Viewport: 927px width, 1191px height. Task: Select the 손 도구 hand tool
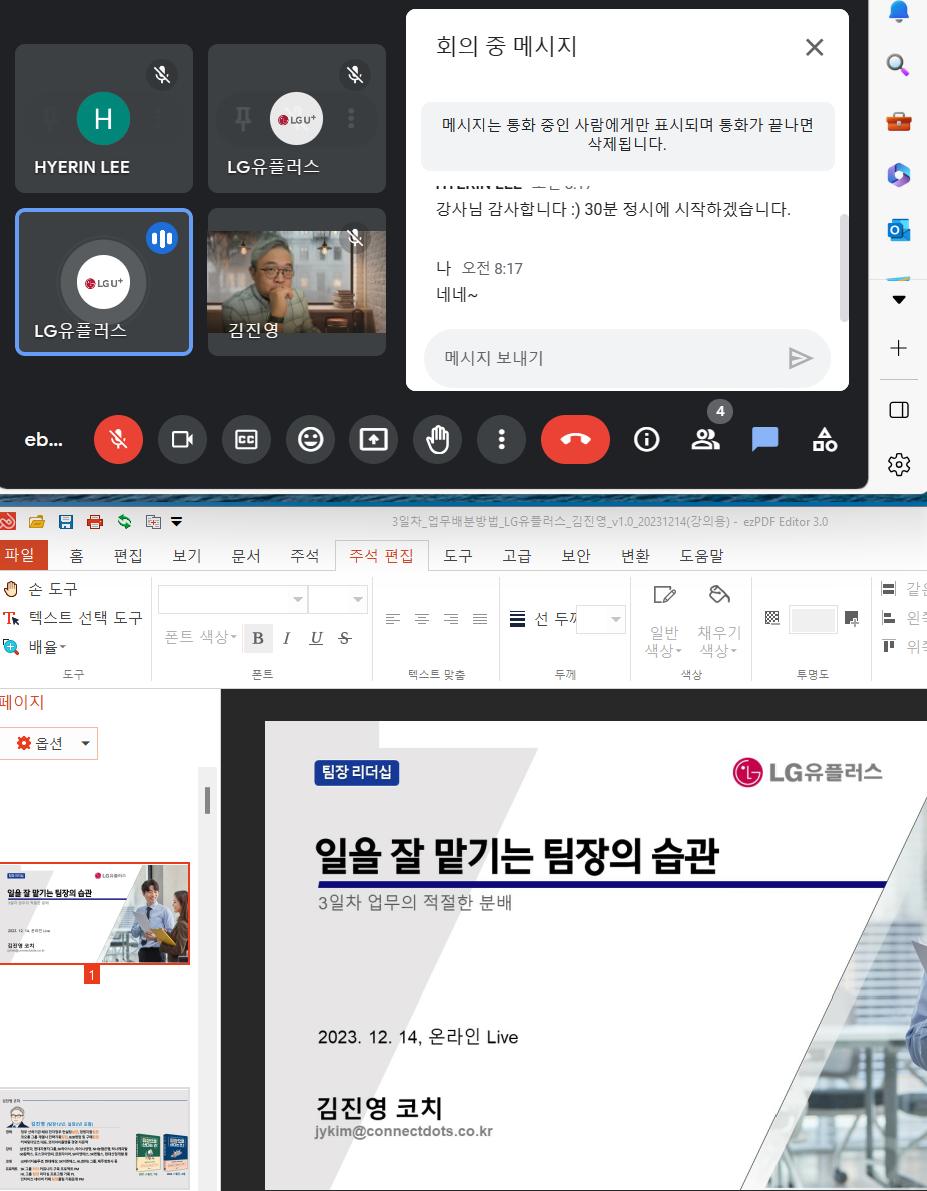[40, 589]
